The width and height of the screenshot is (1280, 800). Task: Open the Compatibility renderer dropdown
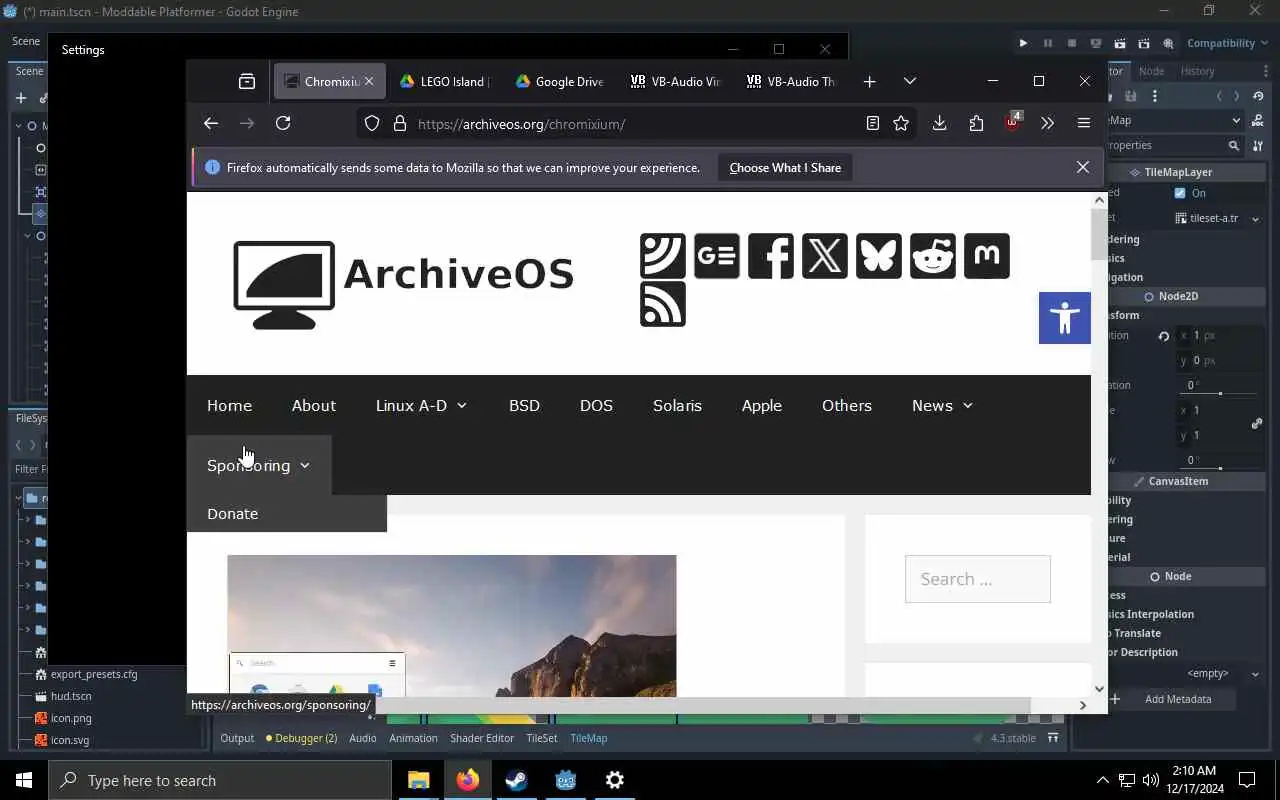tap(1226, 43)
